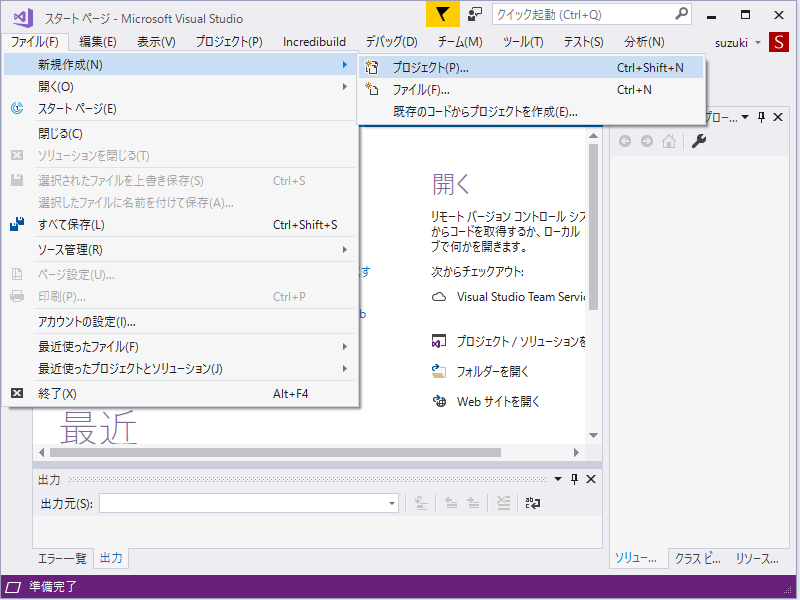Switch to the クラス ビュー tab
Image resolution: width=800 pixels, height=600 pixels.
(697, 558)
